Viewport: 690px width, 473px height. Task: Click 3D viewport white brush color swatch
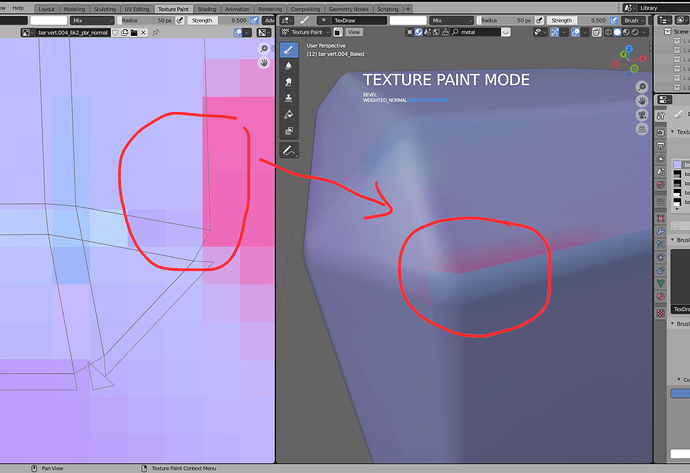tap(408, 20)
